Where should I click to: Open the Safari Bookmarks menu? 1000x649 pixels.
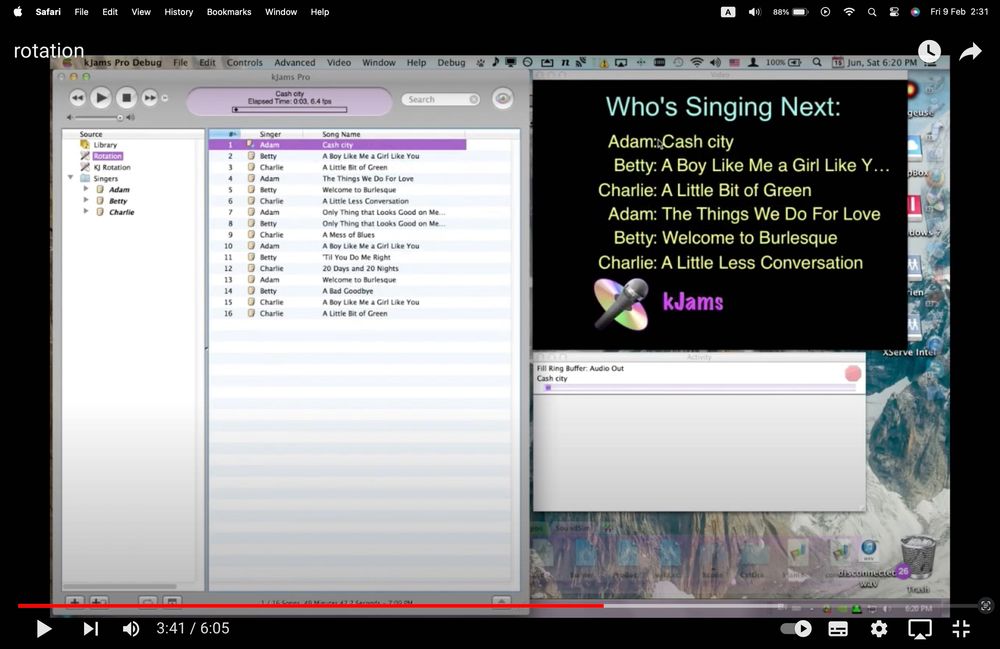[x=229, y=11]
